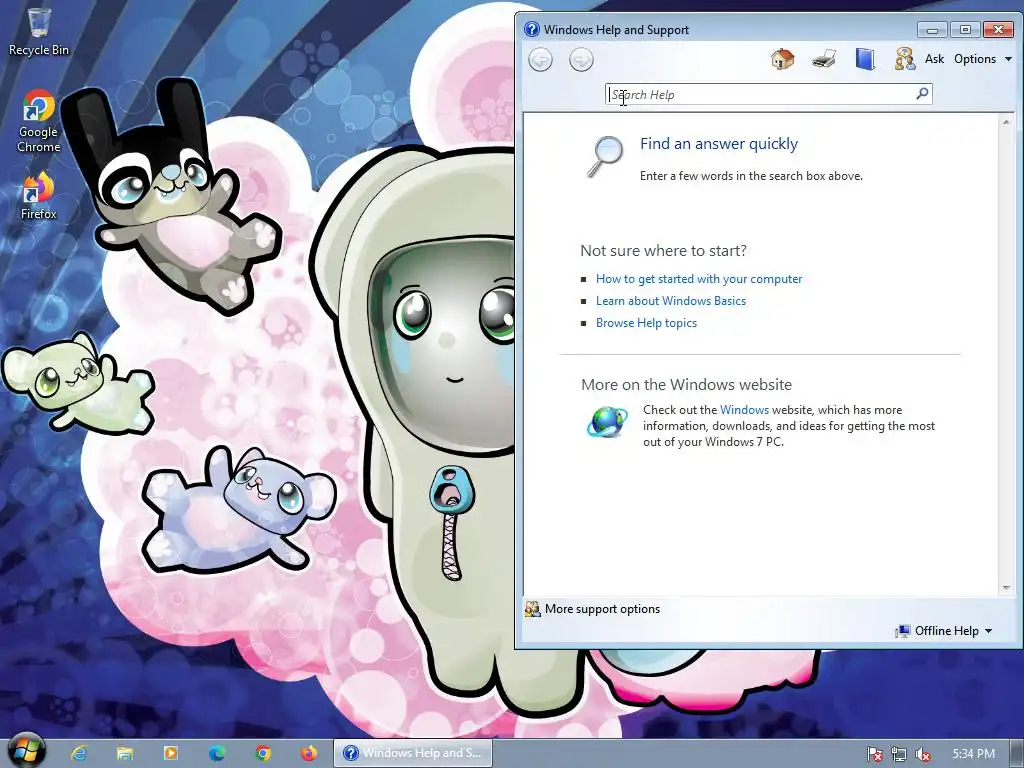
Task: Open the Action Center flag icon
Action: [875, 754]
